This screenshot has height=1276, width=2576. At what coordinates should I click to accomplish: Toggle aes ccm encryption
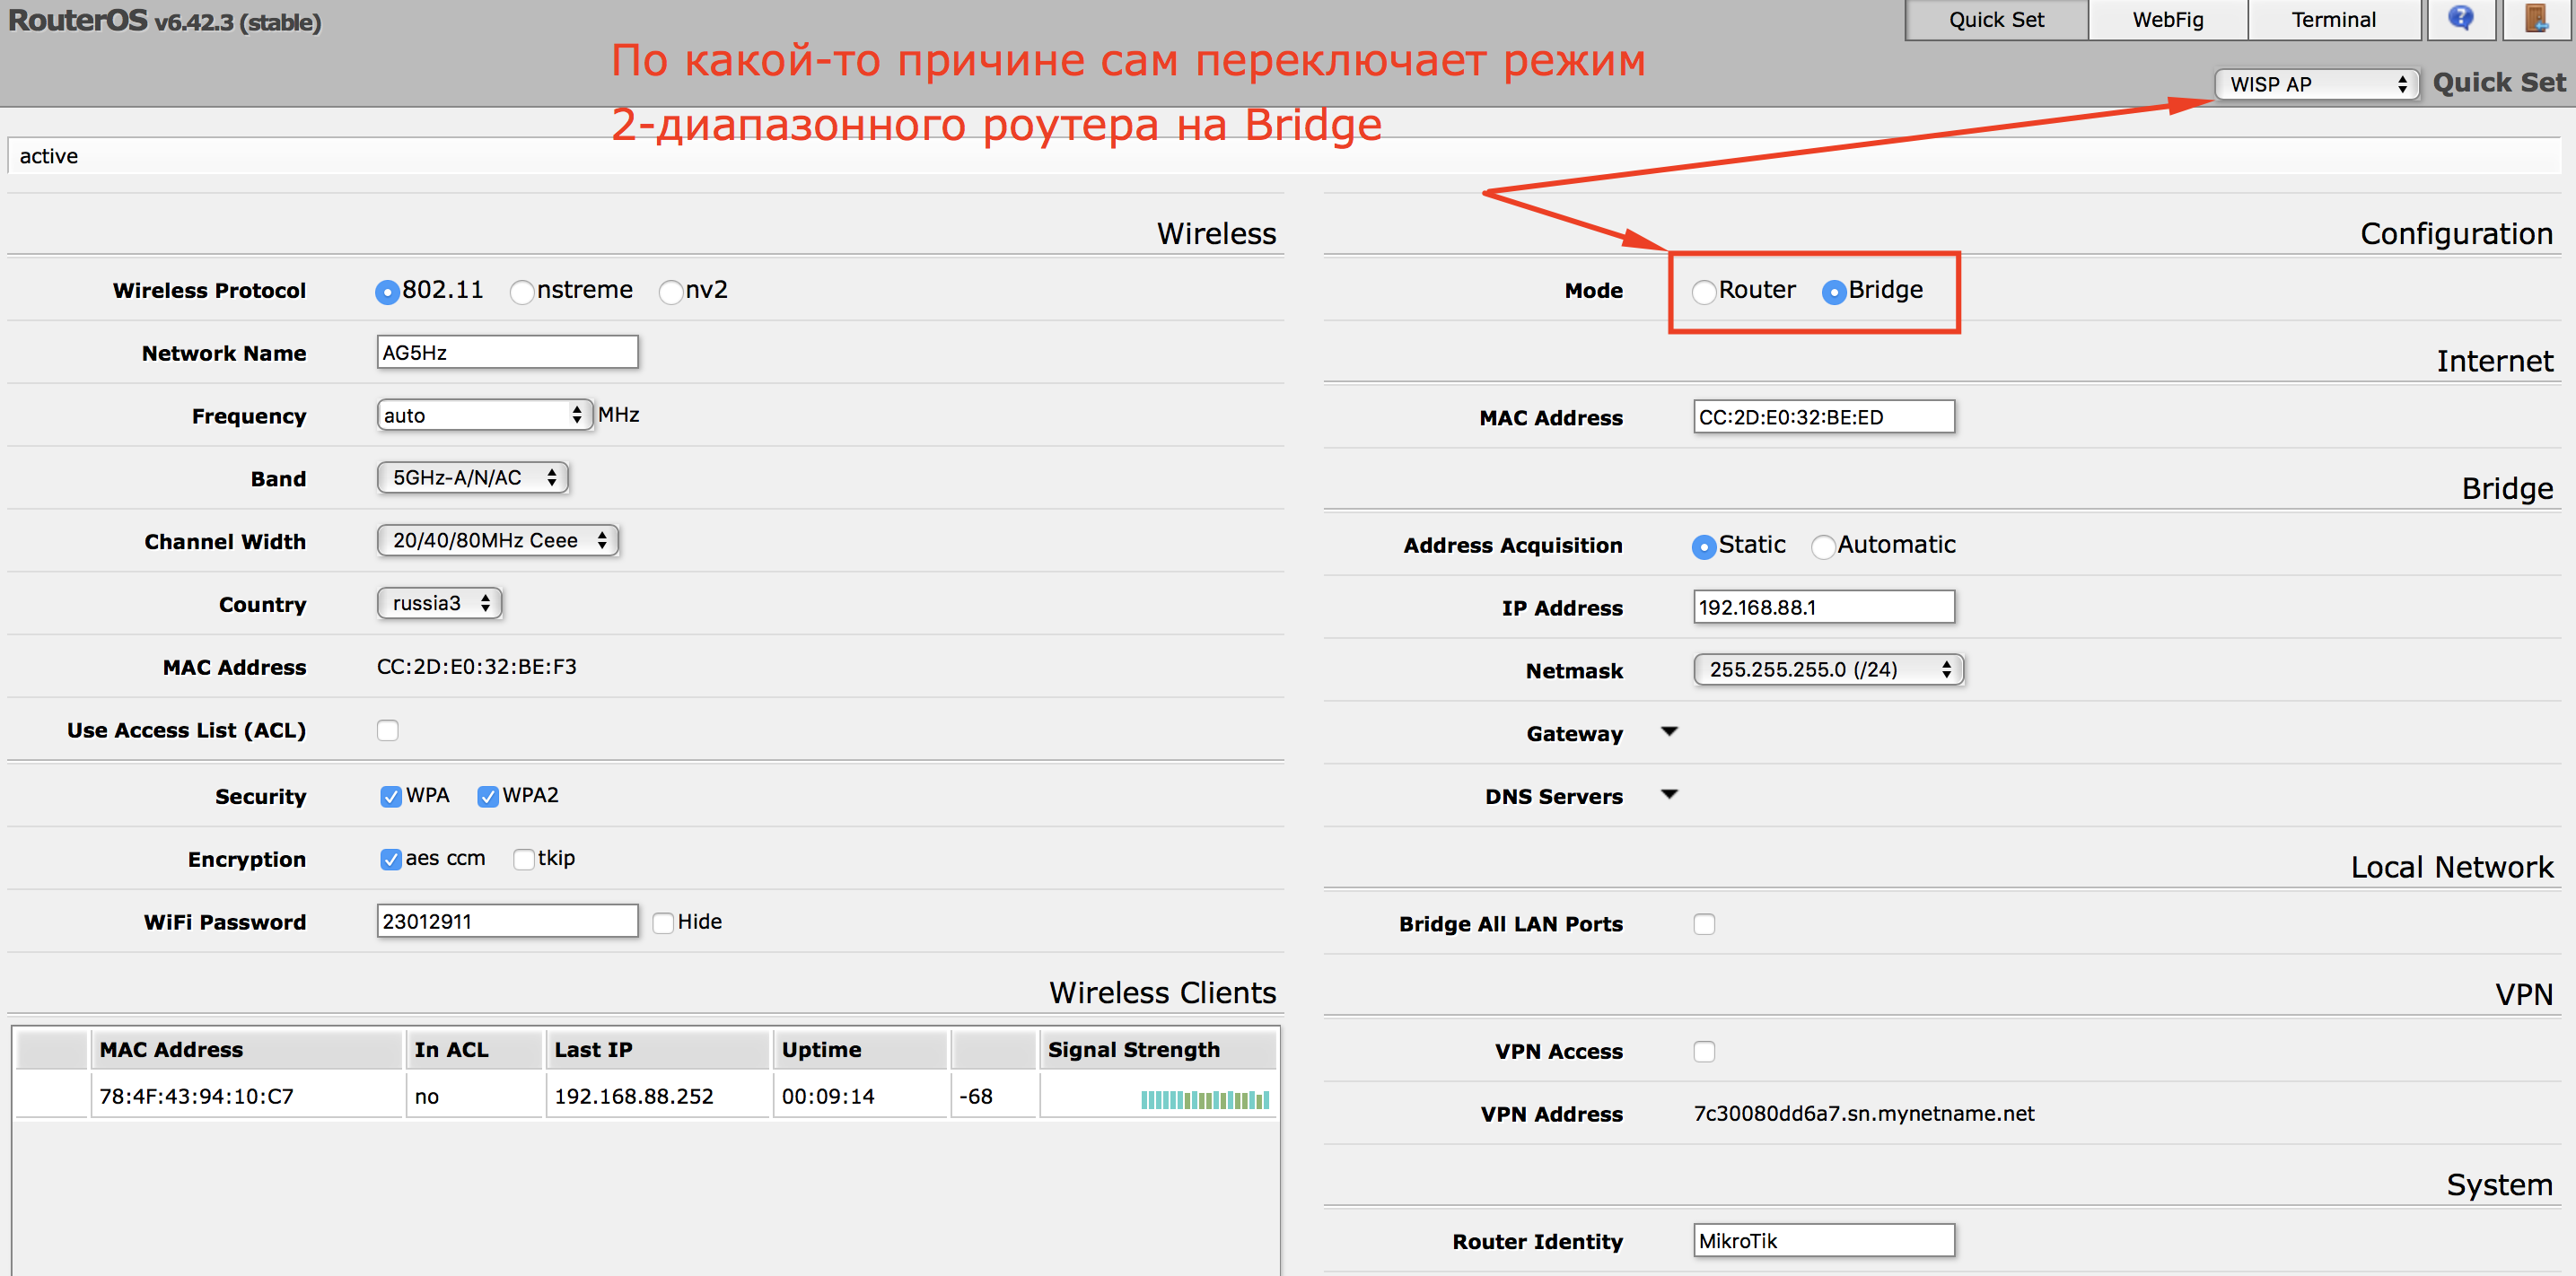(391, 860)
